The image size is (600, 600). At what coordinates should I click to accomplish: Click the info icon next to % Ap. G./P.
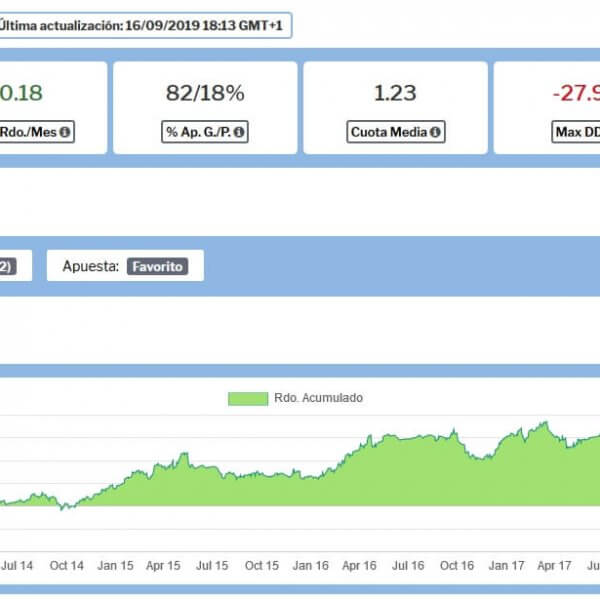[x=239, y=132]
